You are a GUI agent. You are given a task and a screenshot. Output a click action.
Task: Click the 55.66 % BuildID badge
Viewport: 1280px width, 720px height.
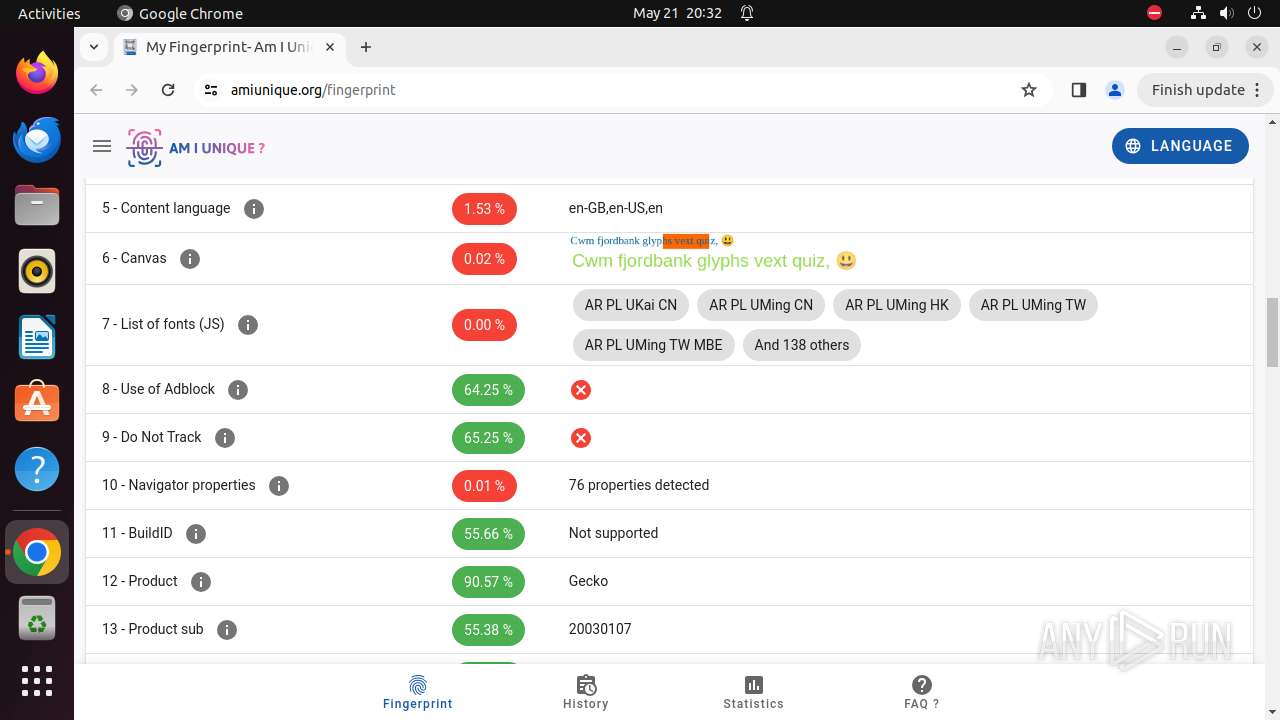(488, 534)
